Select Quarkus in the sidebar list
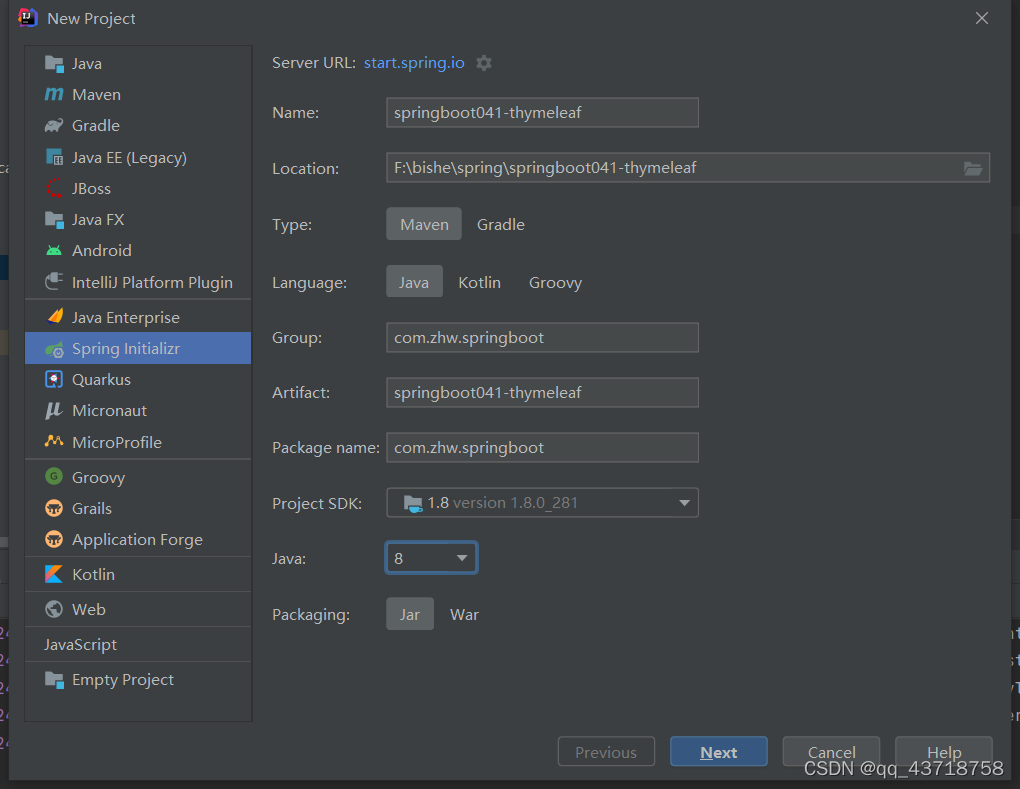 [138, 379]
